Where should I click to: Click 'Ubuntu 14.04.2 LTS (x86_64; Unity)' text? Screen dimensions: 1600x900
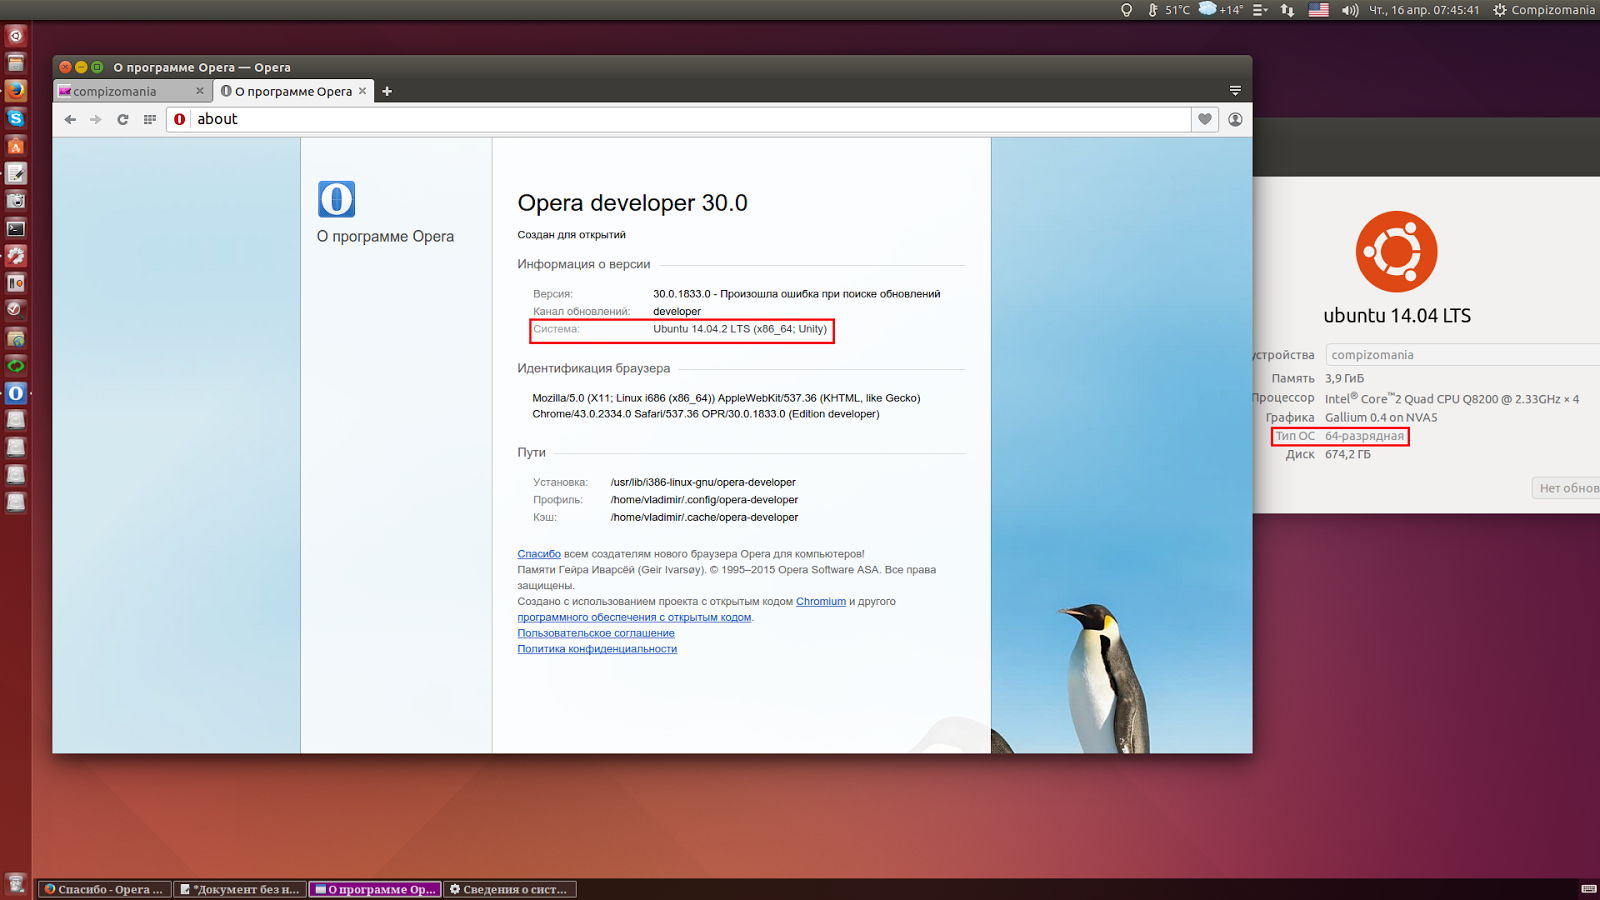(740, 329)
